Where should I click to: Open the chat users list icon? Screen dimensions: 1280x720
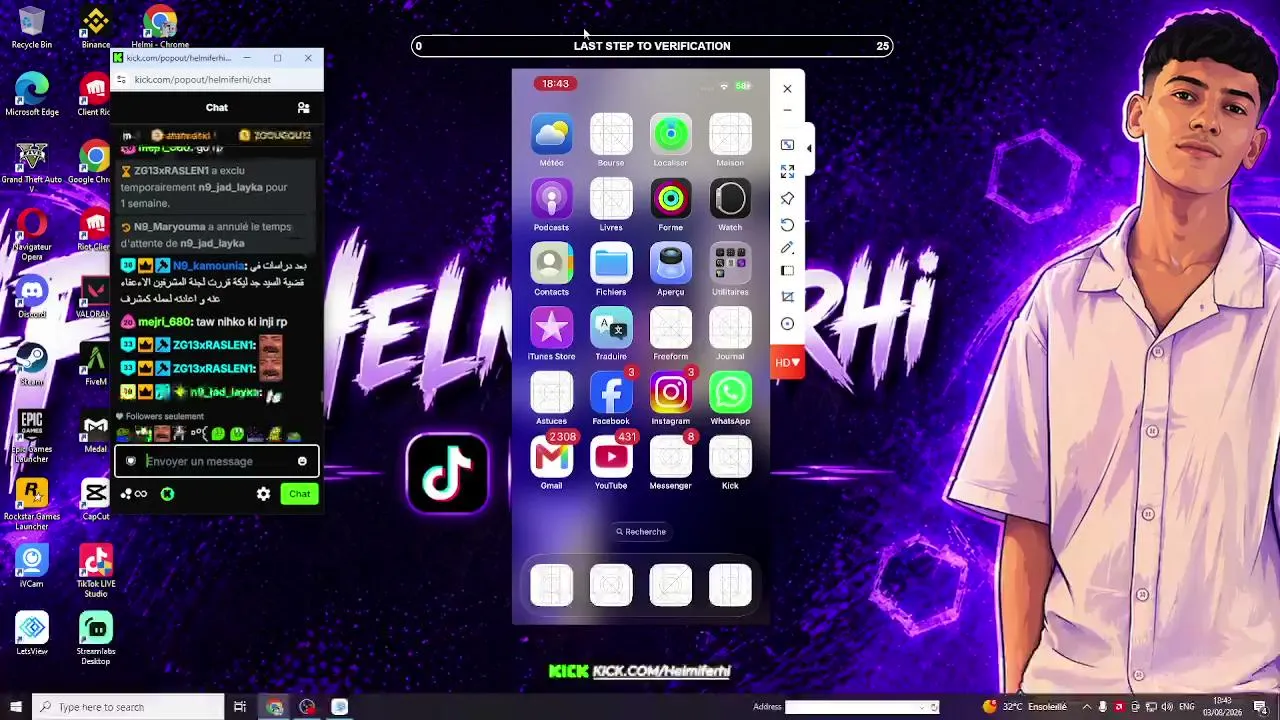click(x=303, y=107)
